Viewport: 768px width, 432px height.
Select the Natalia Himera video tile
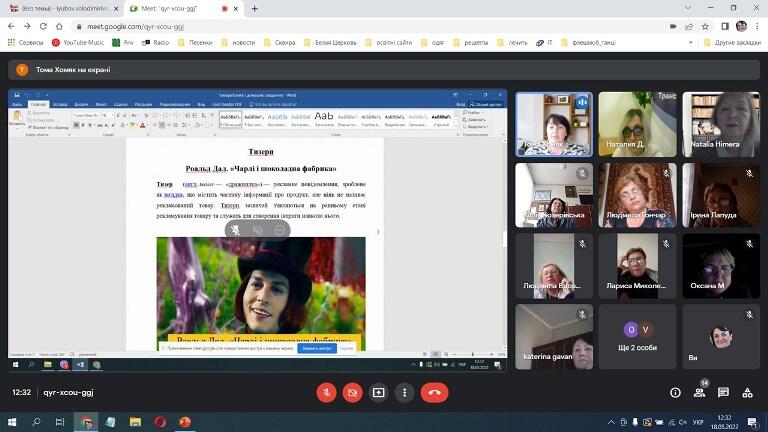(x=721, y=124)
